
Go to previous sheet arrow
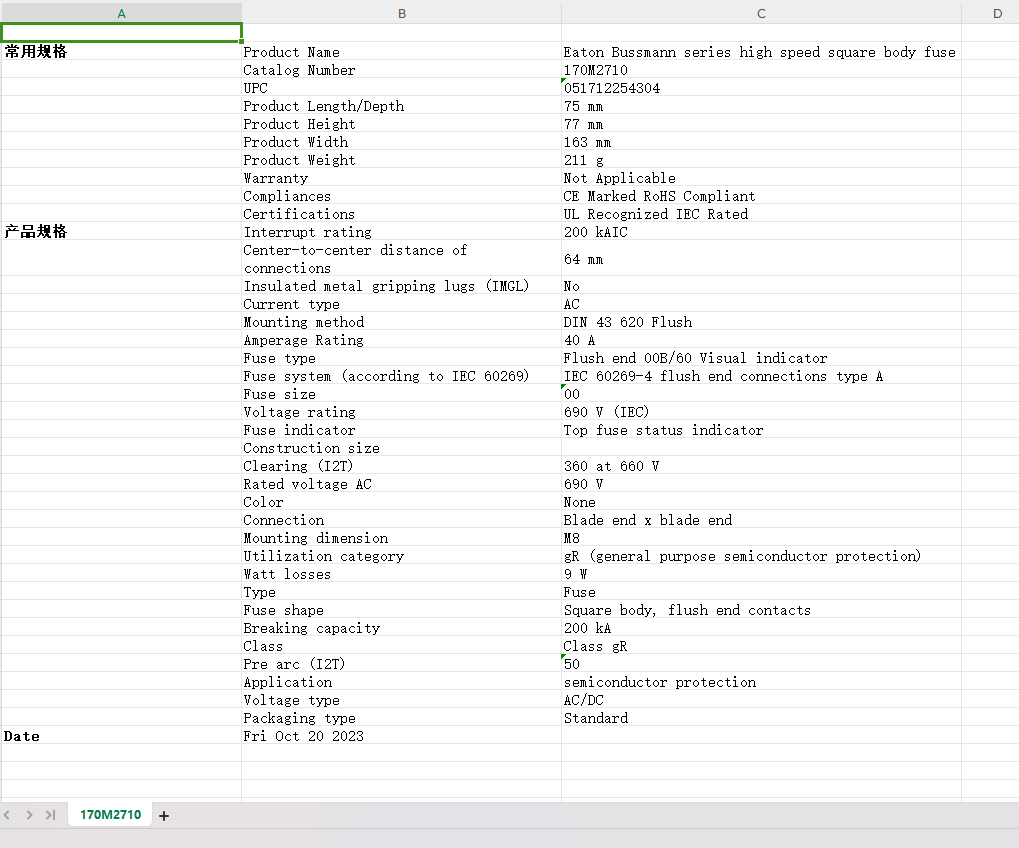click(x=7, y=815)
